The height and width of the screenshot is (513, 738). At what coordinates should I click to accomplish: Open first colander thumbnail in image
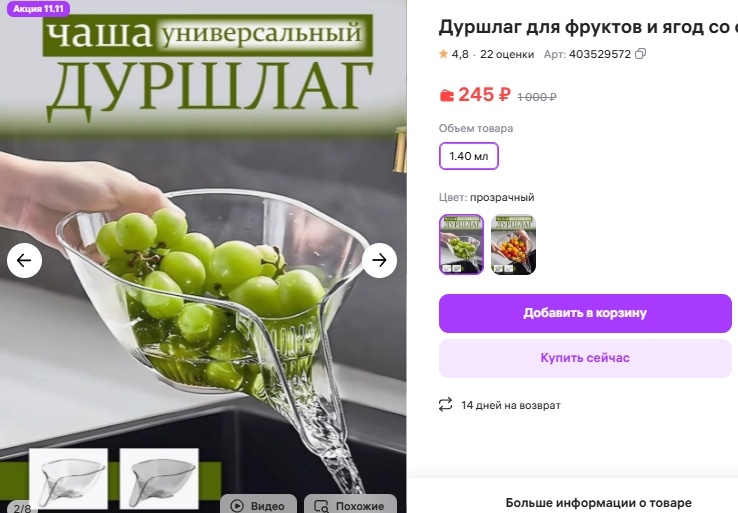pyautogui.click(x=69, y=479)
